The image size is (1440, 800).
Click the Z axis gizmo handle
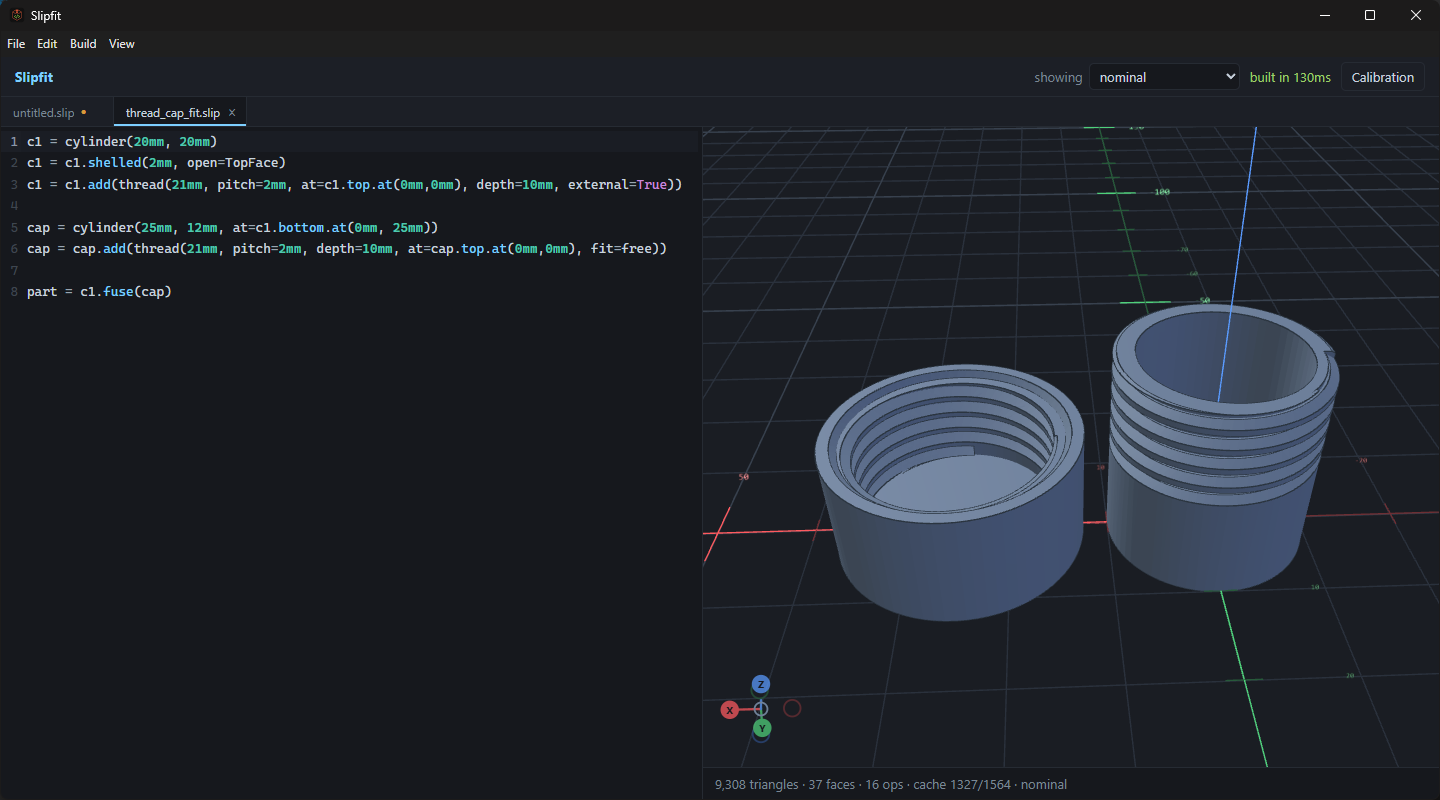[761, 684]
